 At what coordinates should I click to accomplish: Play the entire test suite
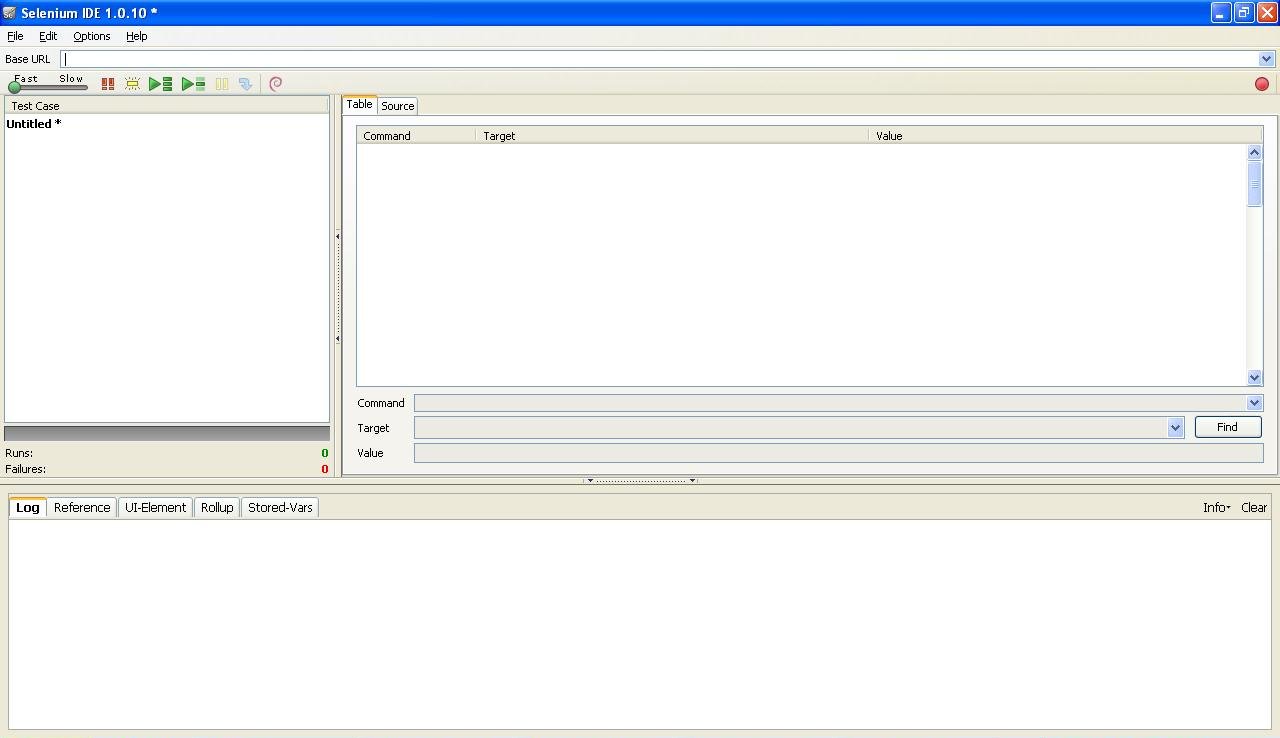(160, 84)
